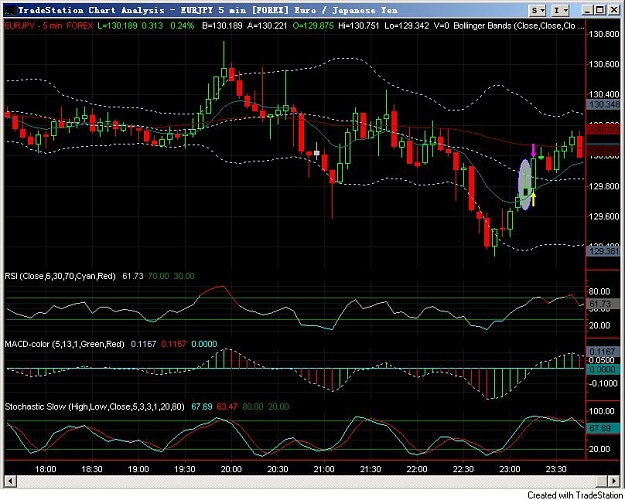Click the '23:30' time axis label
The height and width of the screenshot is (500, 625).
coord(556,469)
